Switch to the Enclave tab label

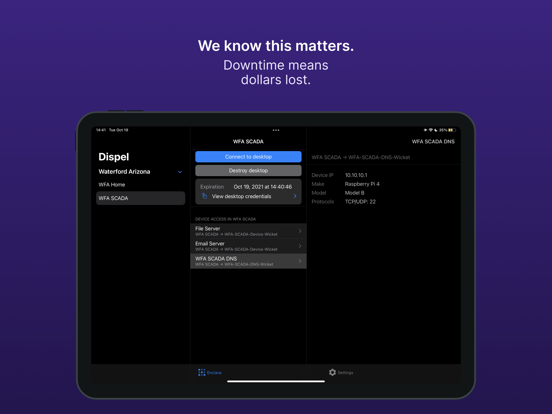coord(214,373)
